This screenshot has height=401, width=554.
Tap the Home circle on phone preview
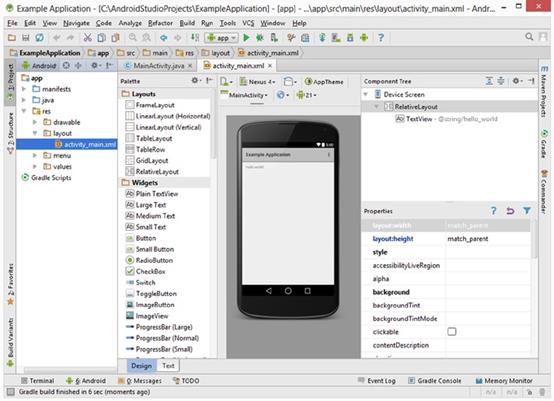point(288,291)
